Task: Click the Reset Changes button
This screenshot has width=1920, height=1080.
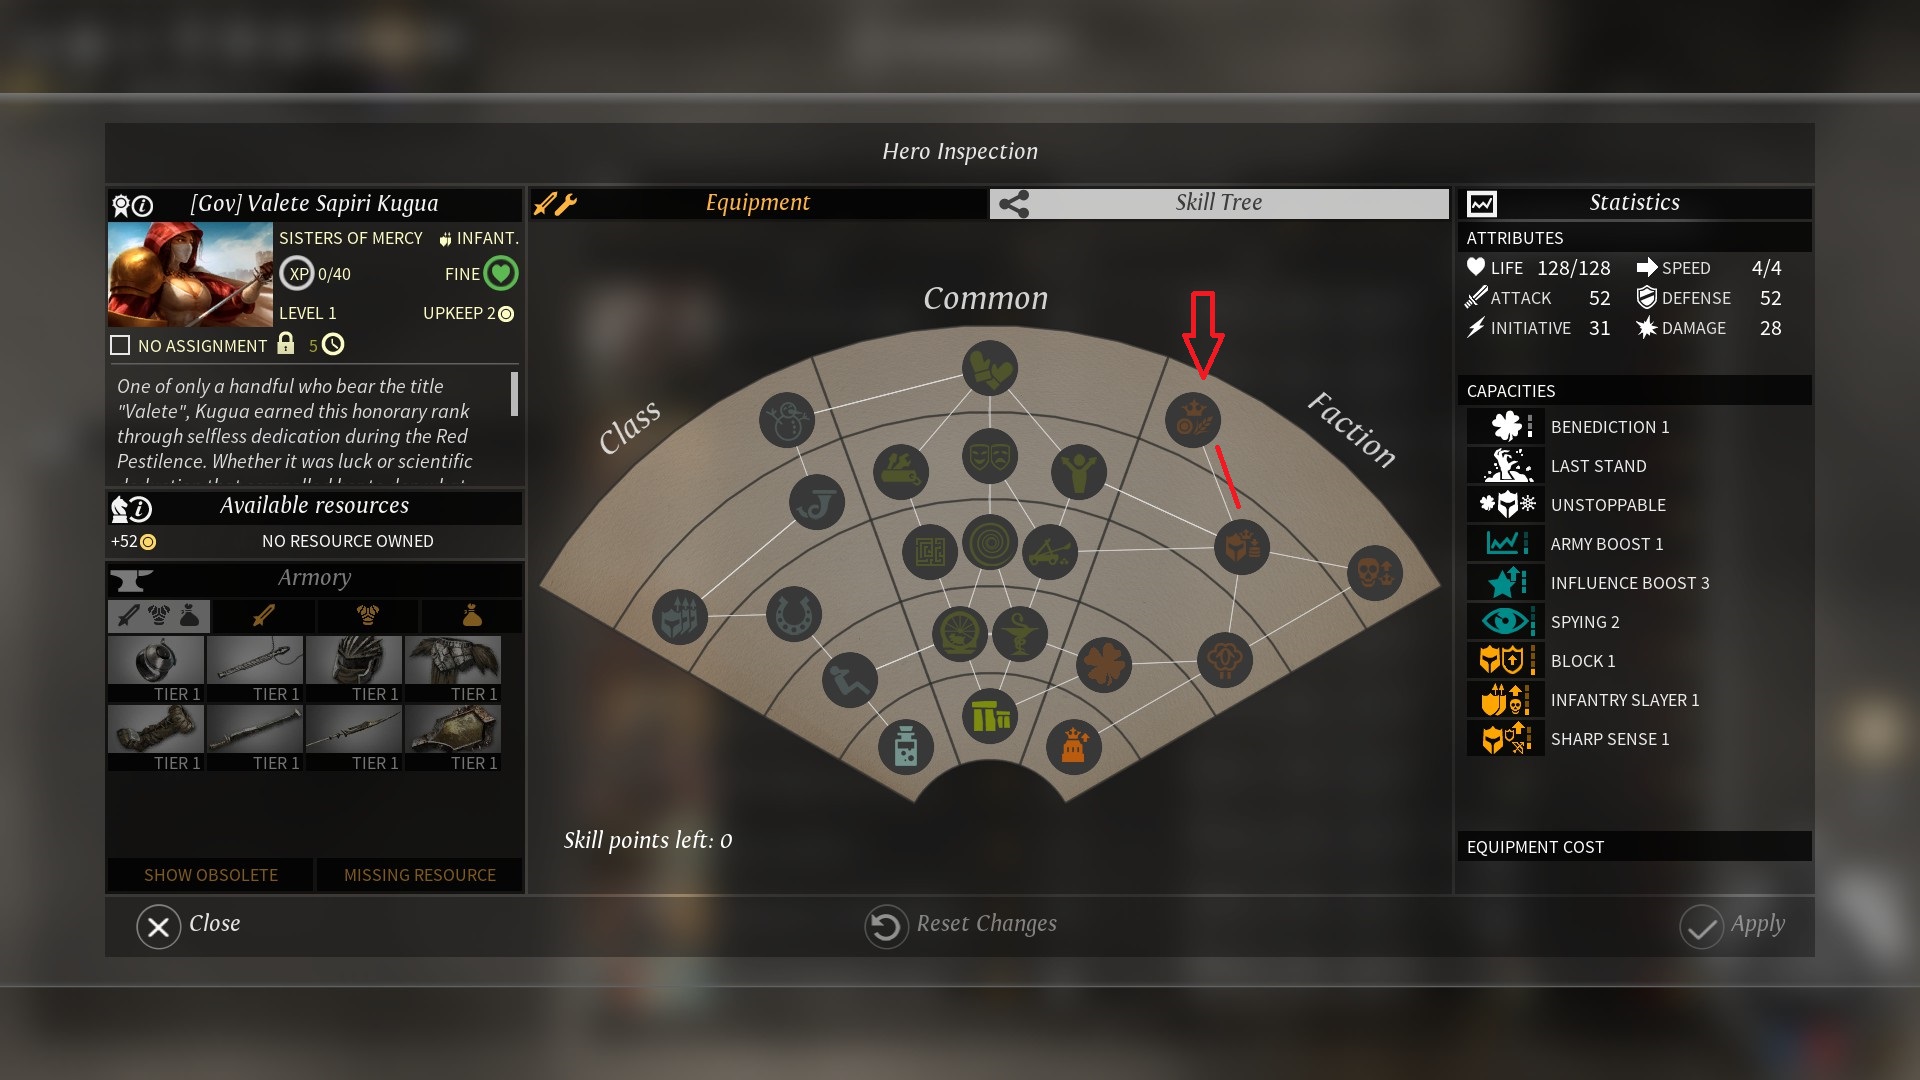Action: [x=961, y=925]
